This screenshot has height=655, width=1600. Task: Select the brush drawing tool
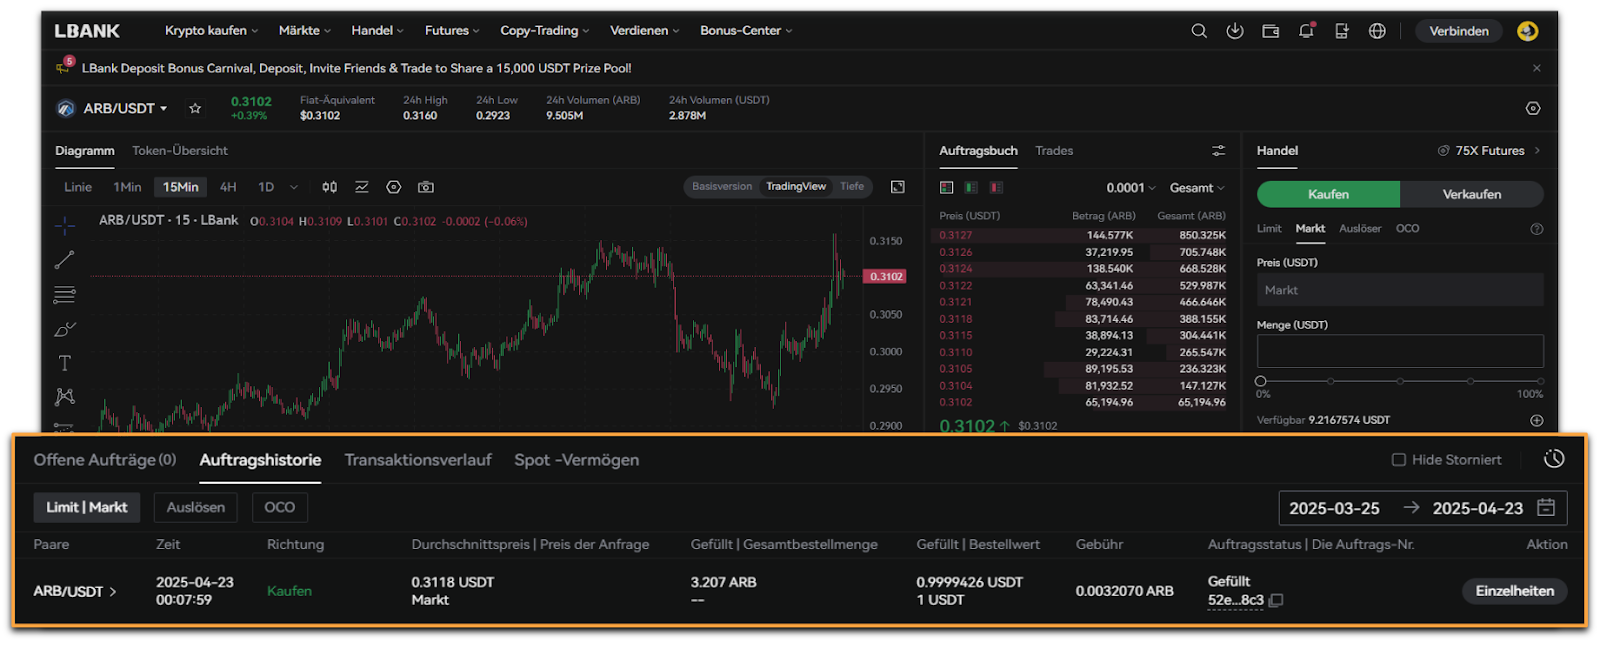[x=64, y=329]
